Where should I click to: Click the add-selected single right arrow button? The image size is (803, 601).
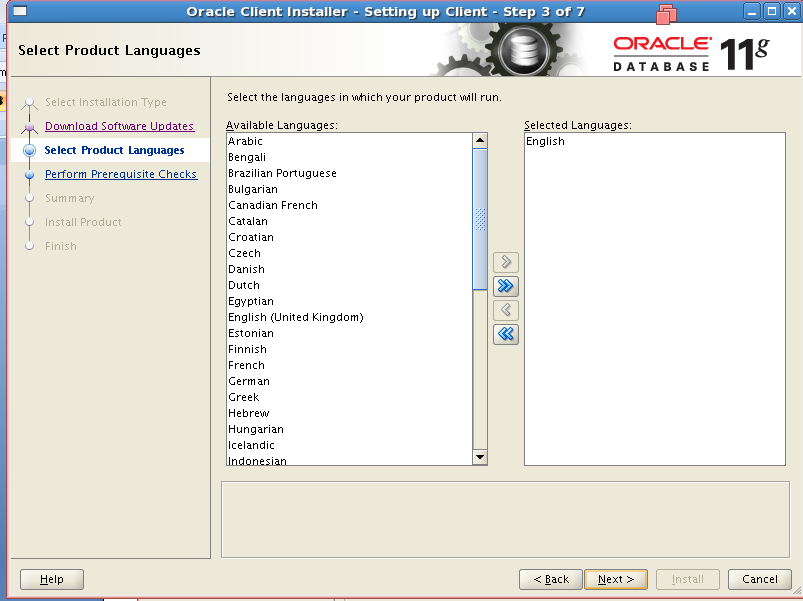[505, 262]
